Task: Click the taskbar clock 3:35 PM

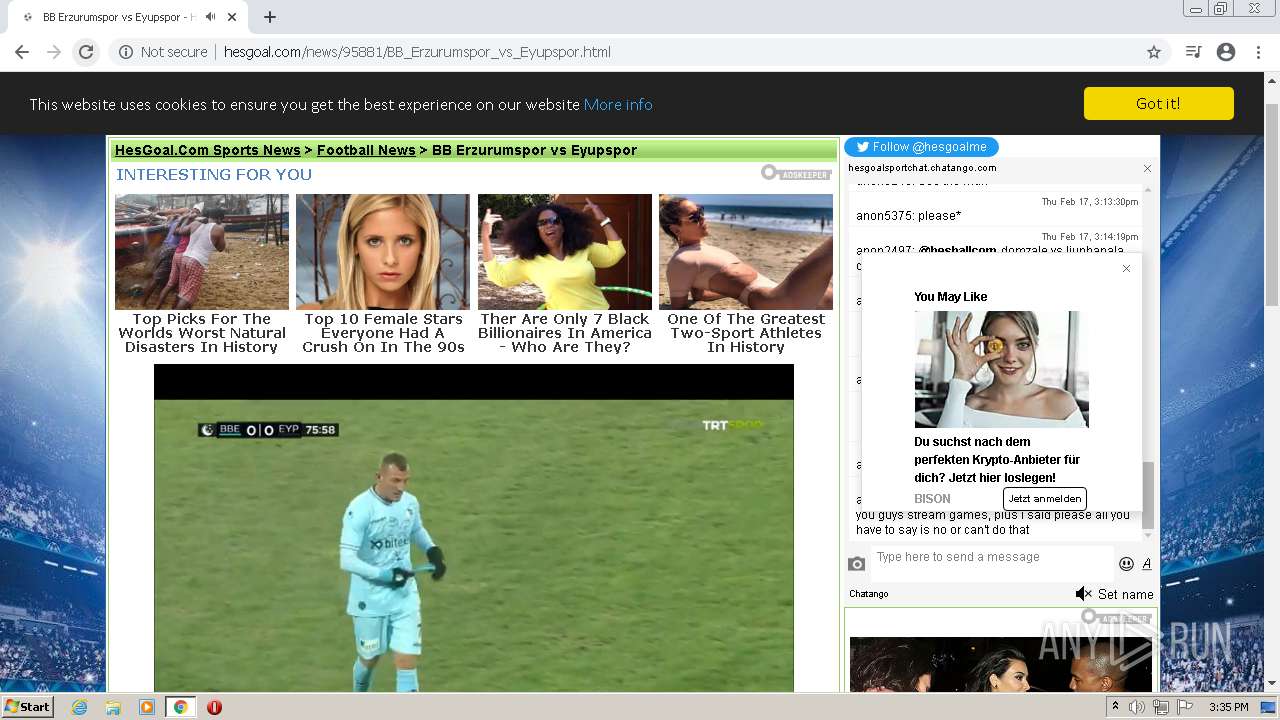Action: tap(1228, 707)
